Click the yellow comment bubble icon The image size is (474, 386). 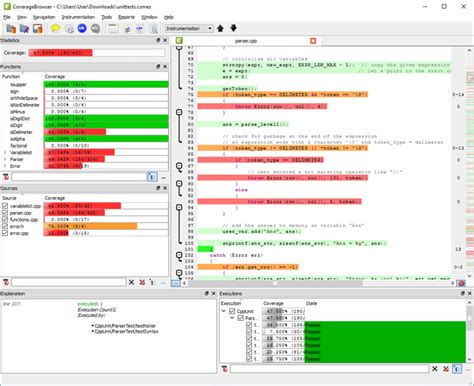[56, 29]
